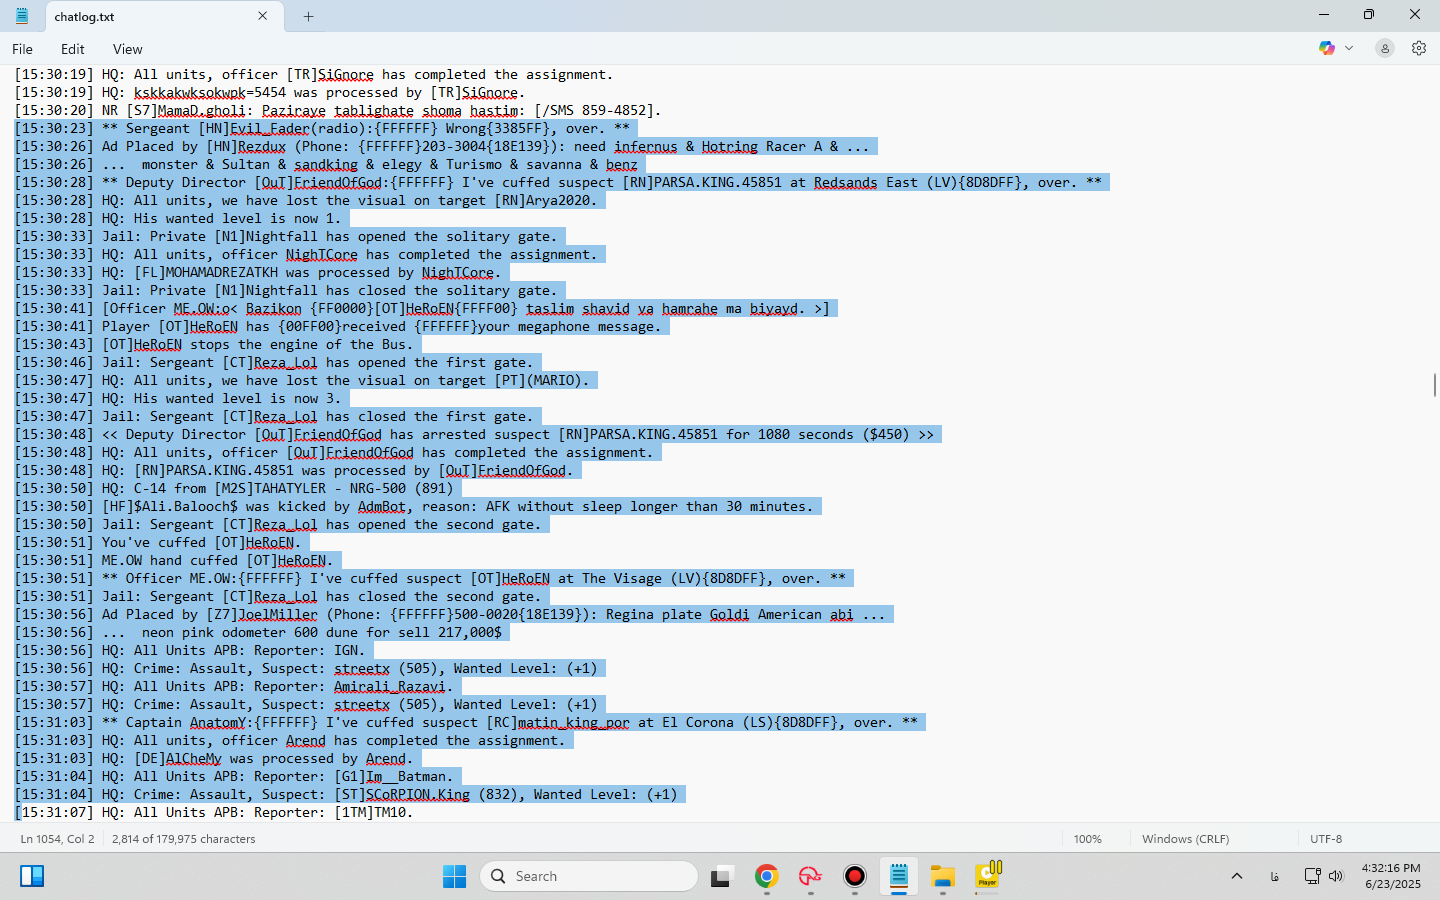Click the 'NRG-500 (891)' text
The width and height of the screenshot is (1440, 900).
click(401, 489)
